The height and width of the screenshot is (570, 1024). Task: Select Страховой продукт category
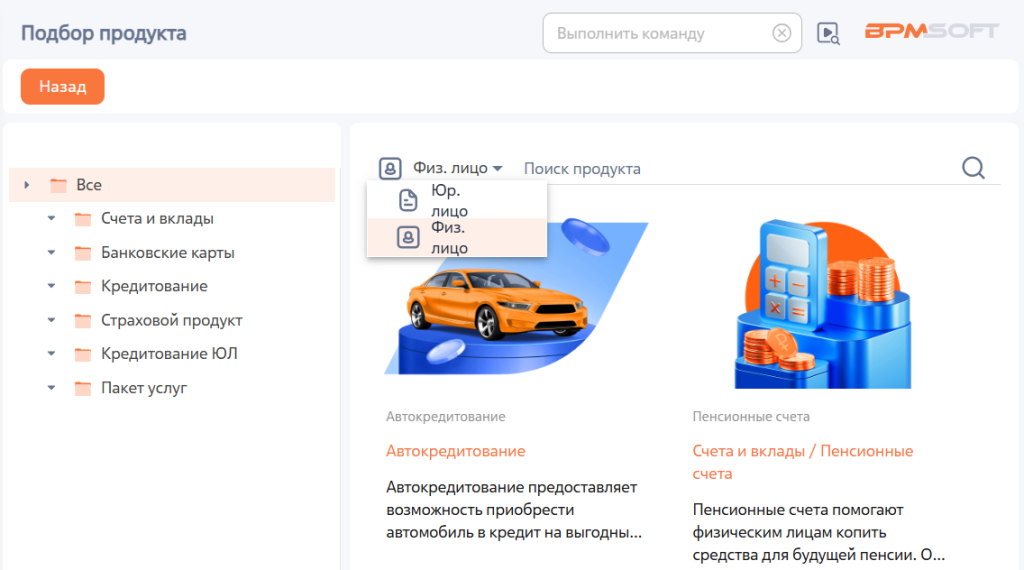coord(172,321)
